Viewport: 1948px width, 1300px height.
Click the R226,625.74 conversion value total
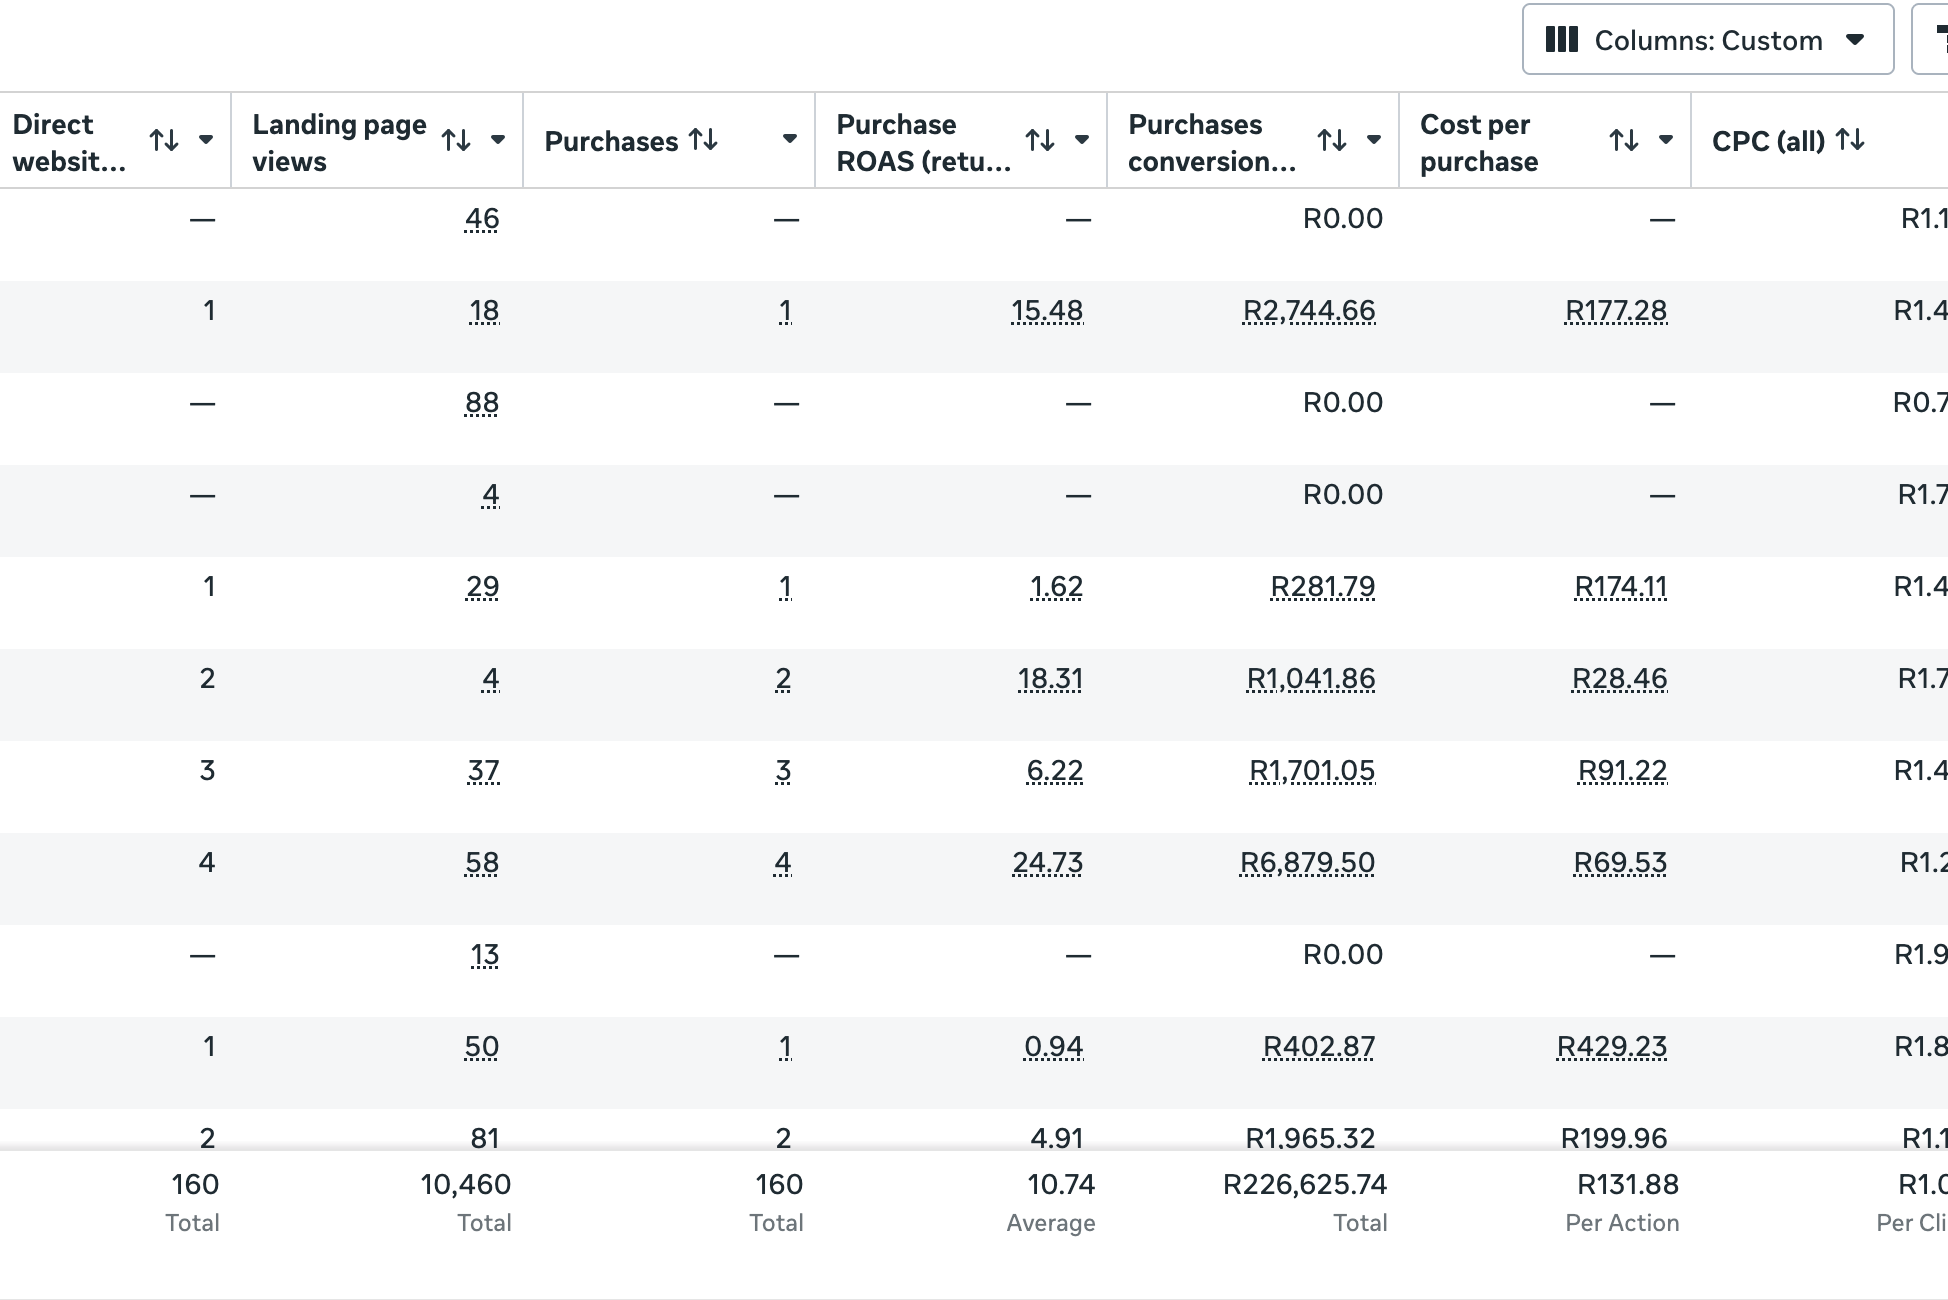(1308, 1184)
